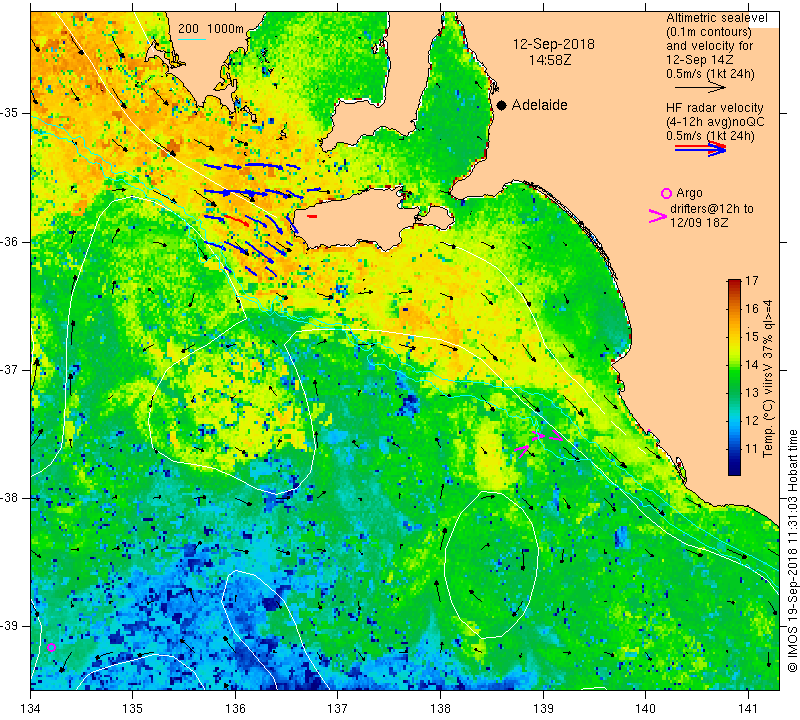Screen dimensions: 800x720
Task: Click the latitude label -37
Action: point(10,369)
